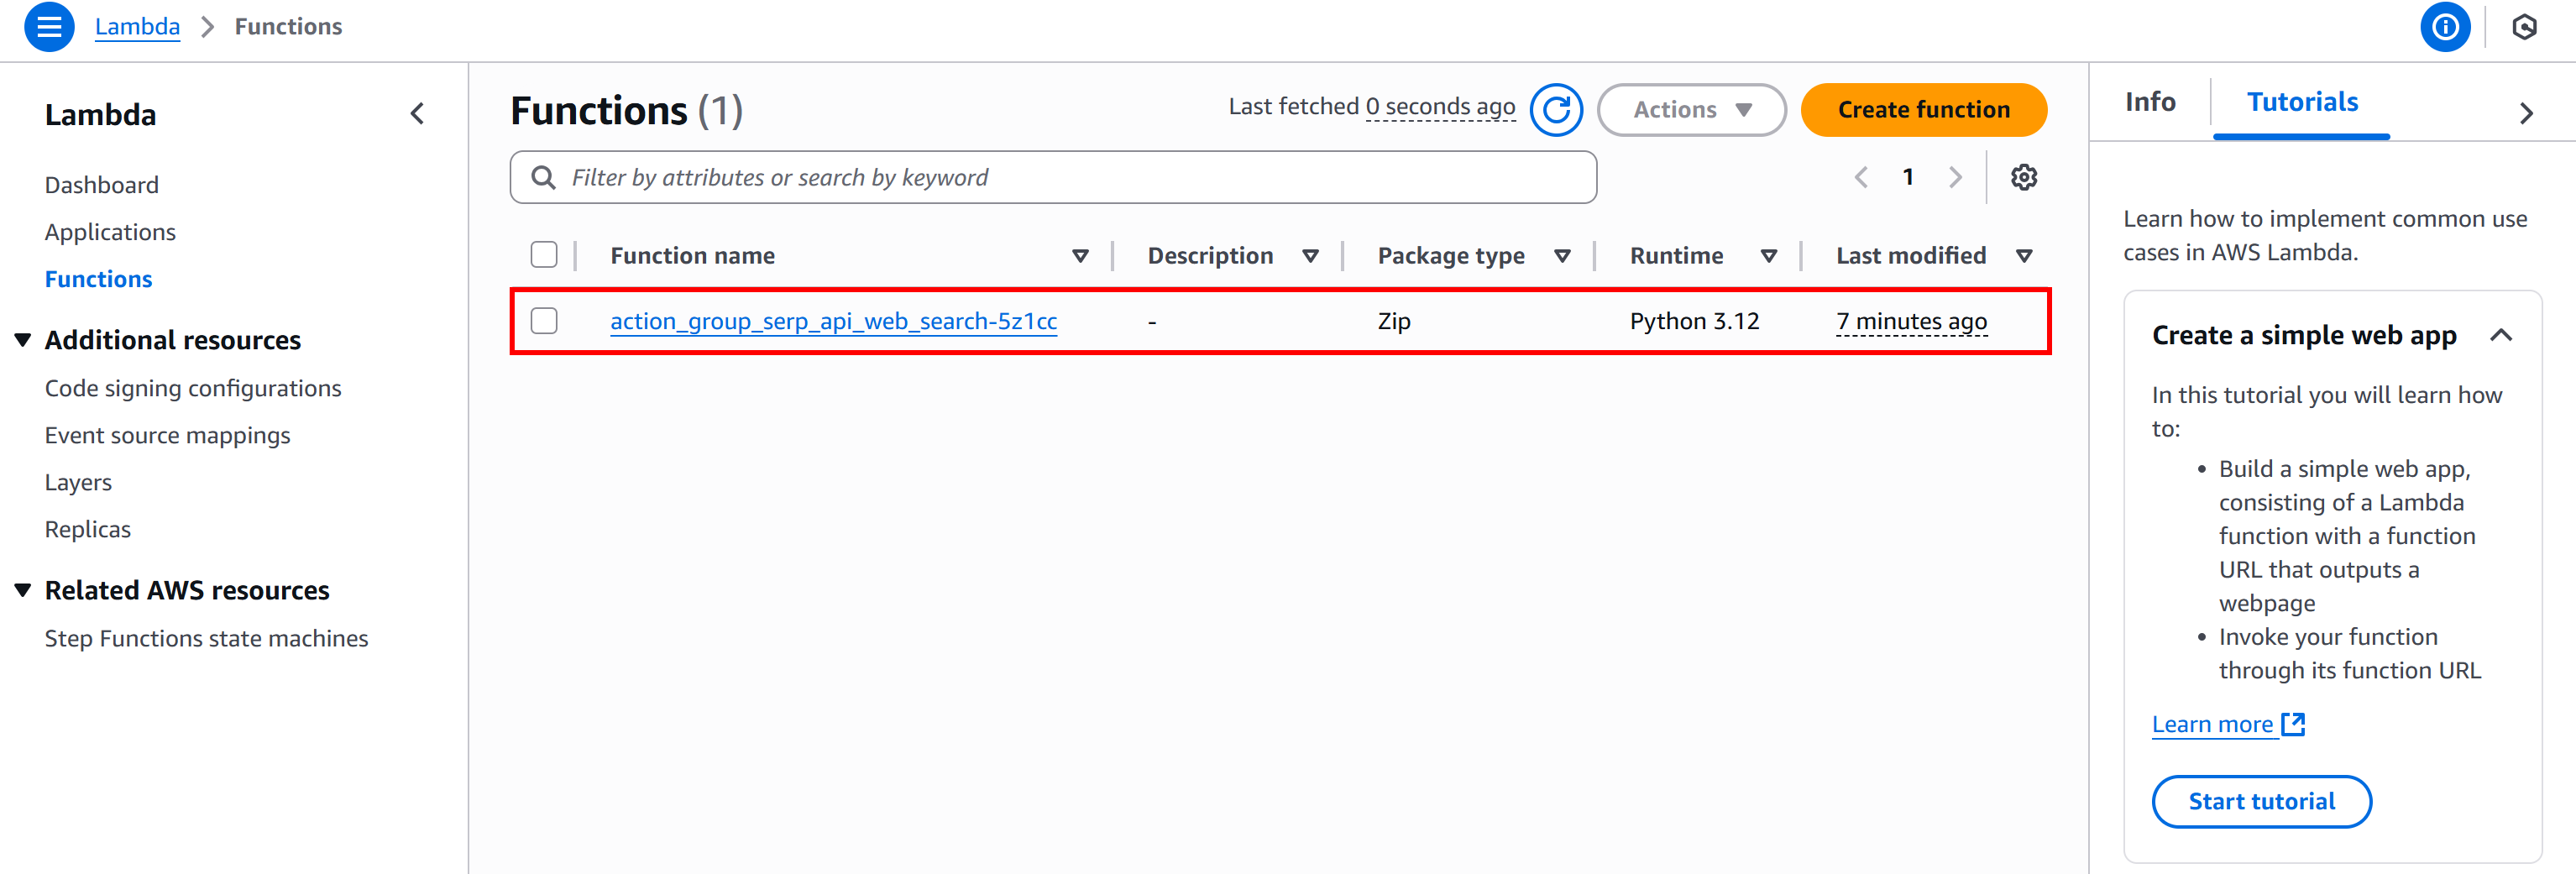Open table preferences gear

click(2025, 177)
